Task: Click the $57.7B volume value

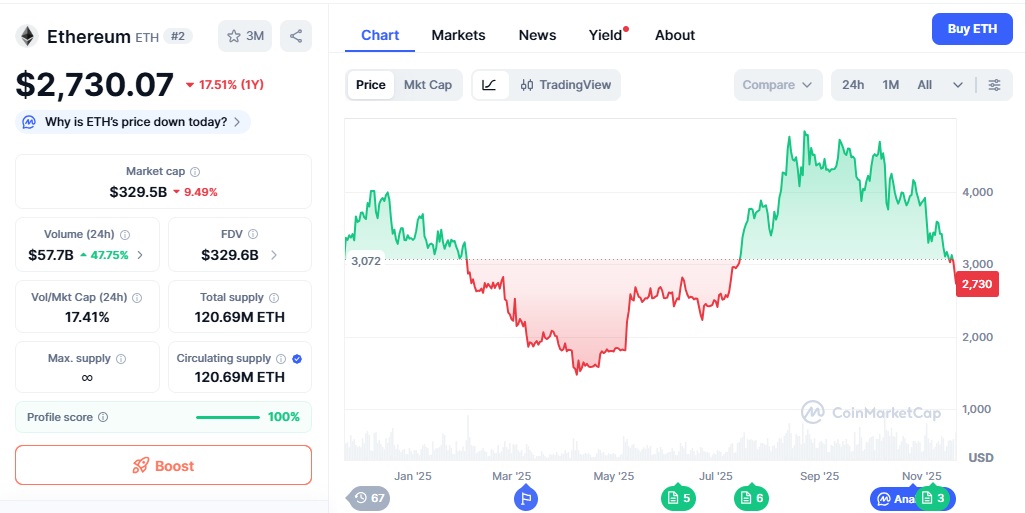Action: tap(50, 256)
